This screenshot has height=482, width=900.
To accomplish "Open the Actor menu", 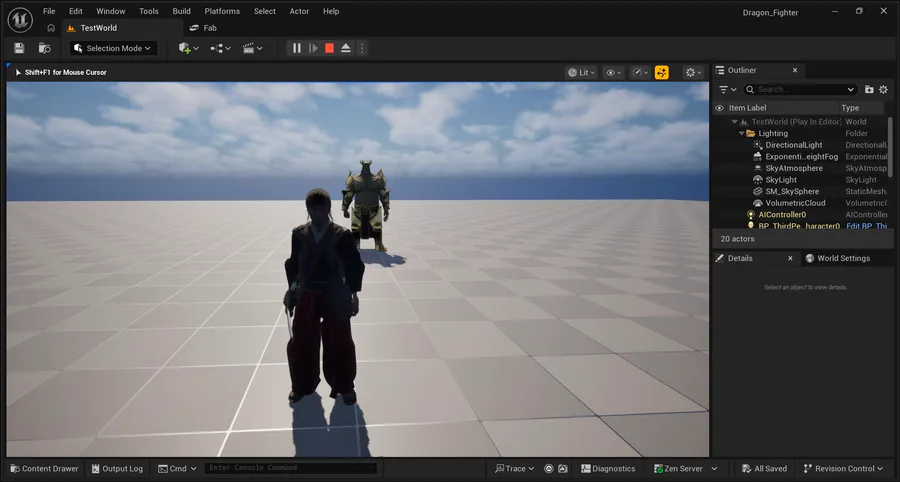I will click(x=299, y=11).
